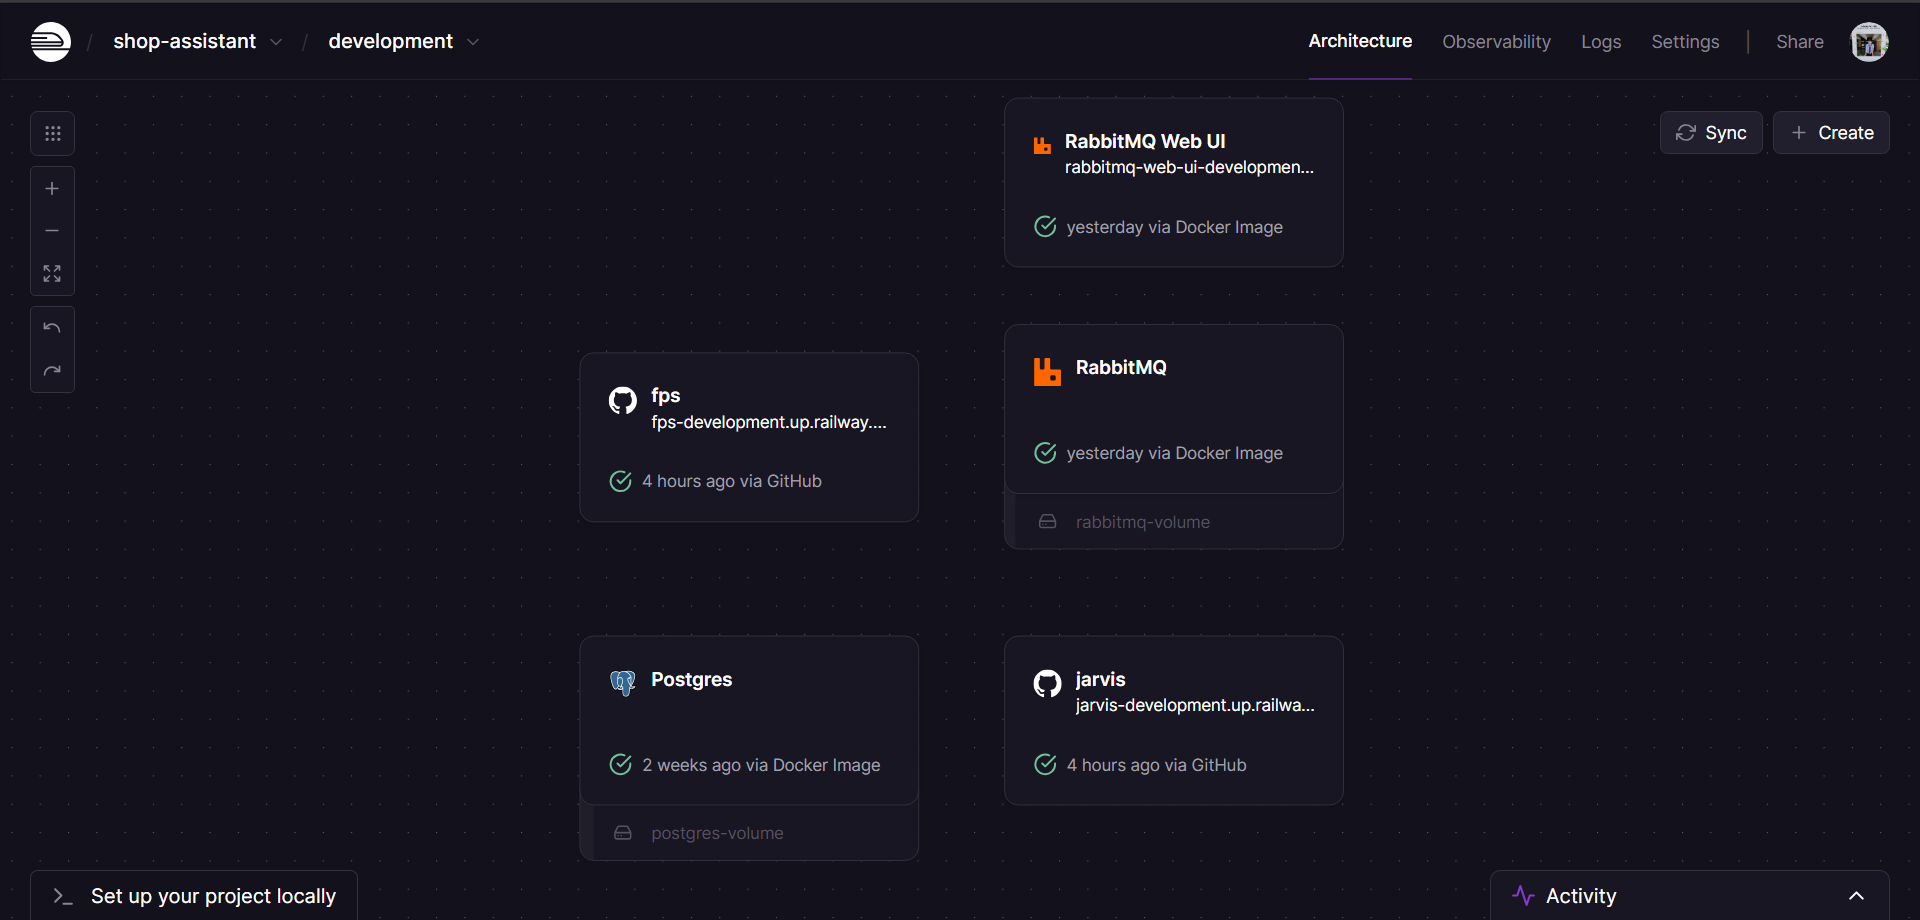
Task: Open the development environment dropdown
Action: click(x=404, y=41)
